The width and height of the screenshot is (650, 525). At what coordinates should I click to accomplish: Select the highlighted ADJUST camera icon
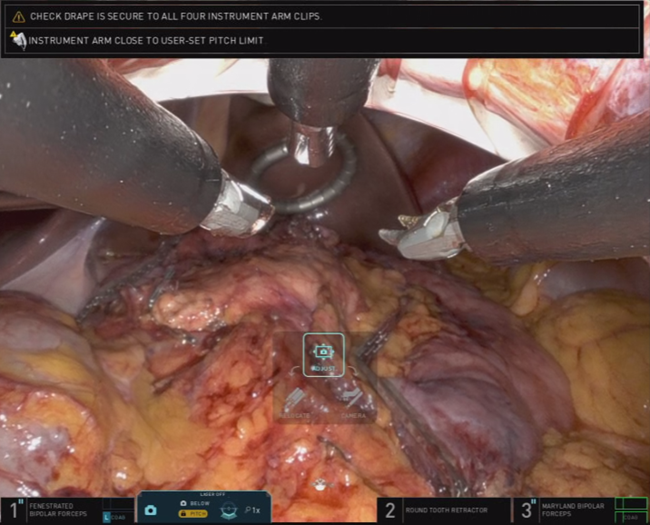pyautogui.click(x=324, y=355)
